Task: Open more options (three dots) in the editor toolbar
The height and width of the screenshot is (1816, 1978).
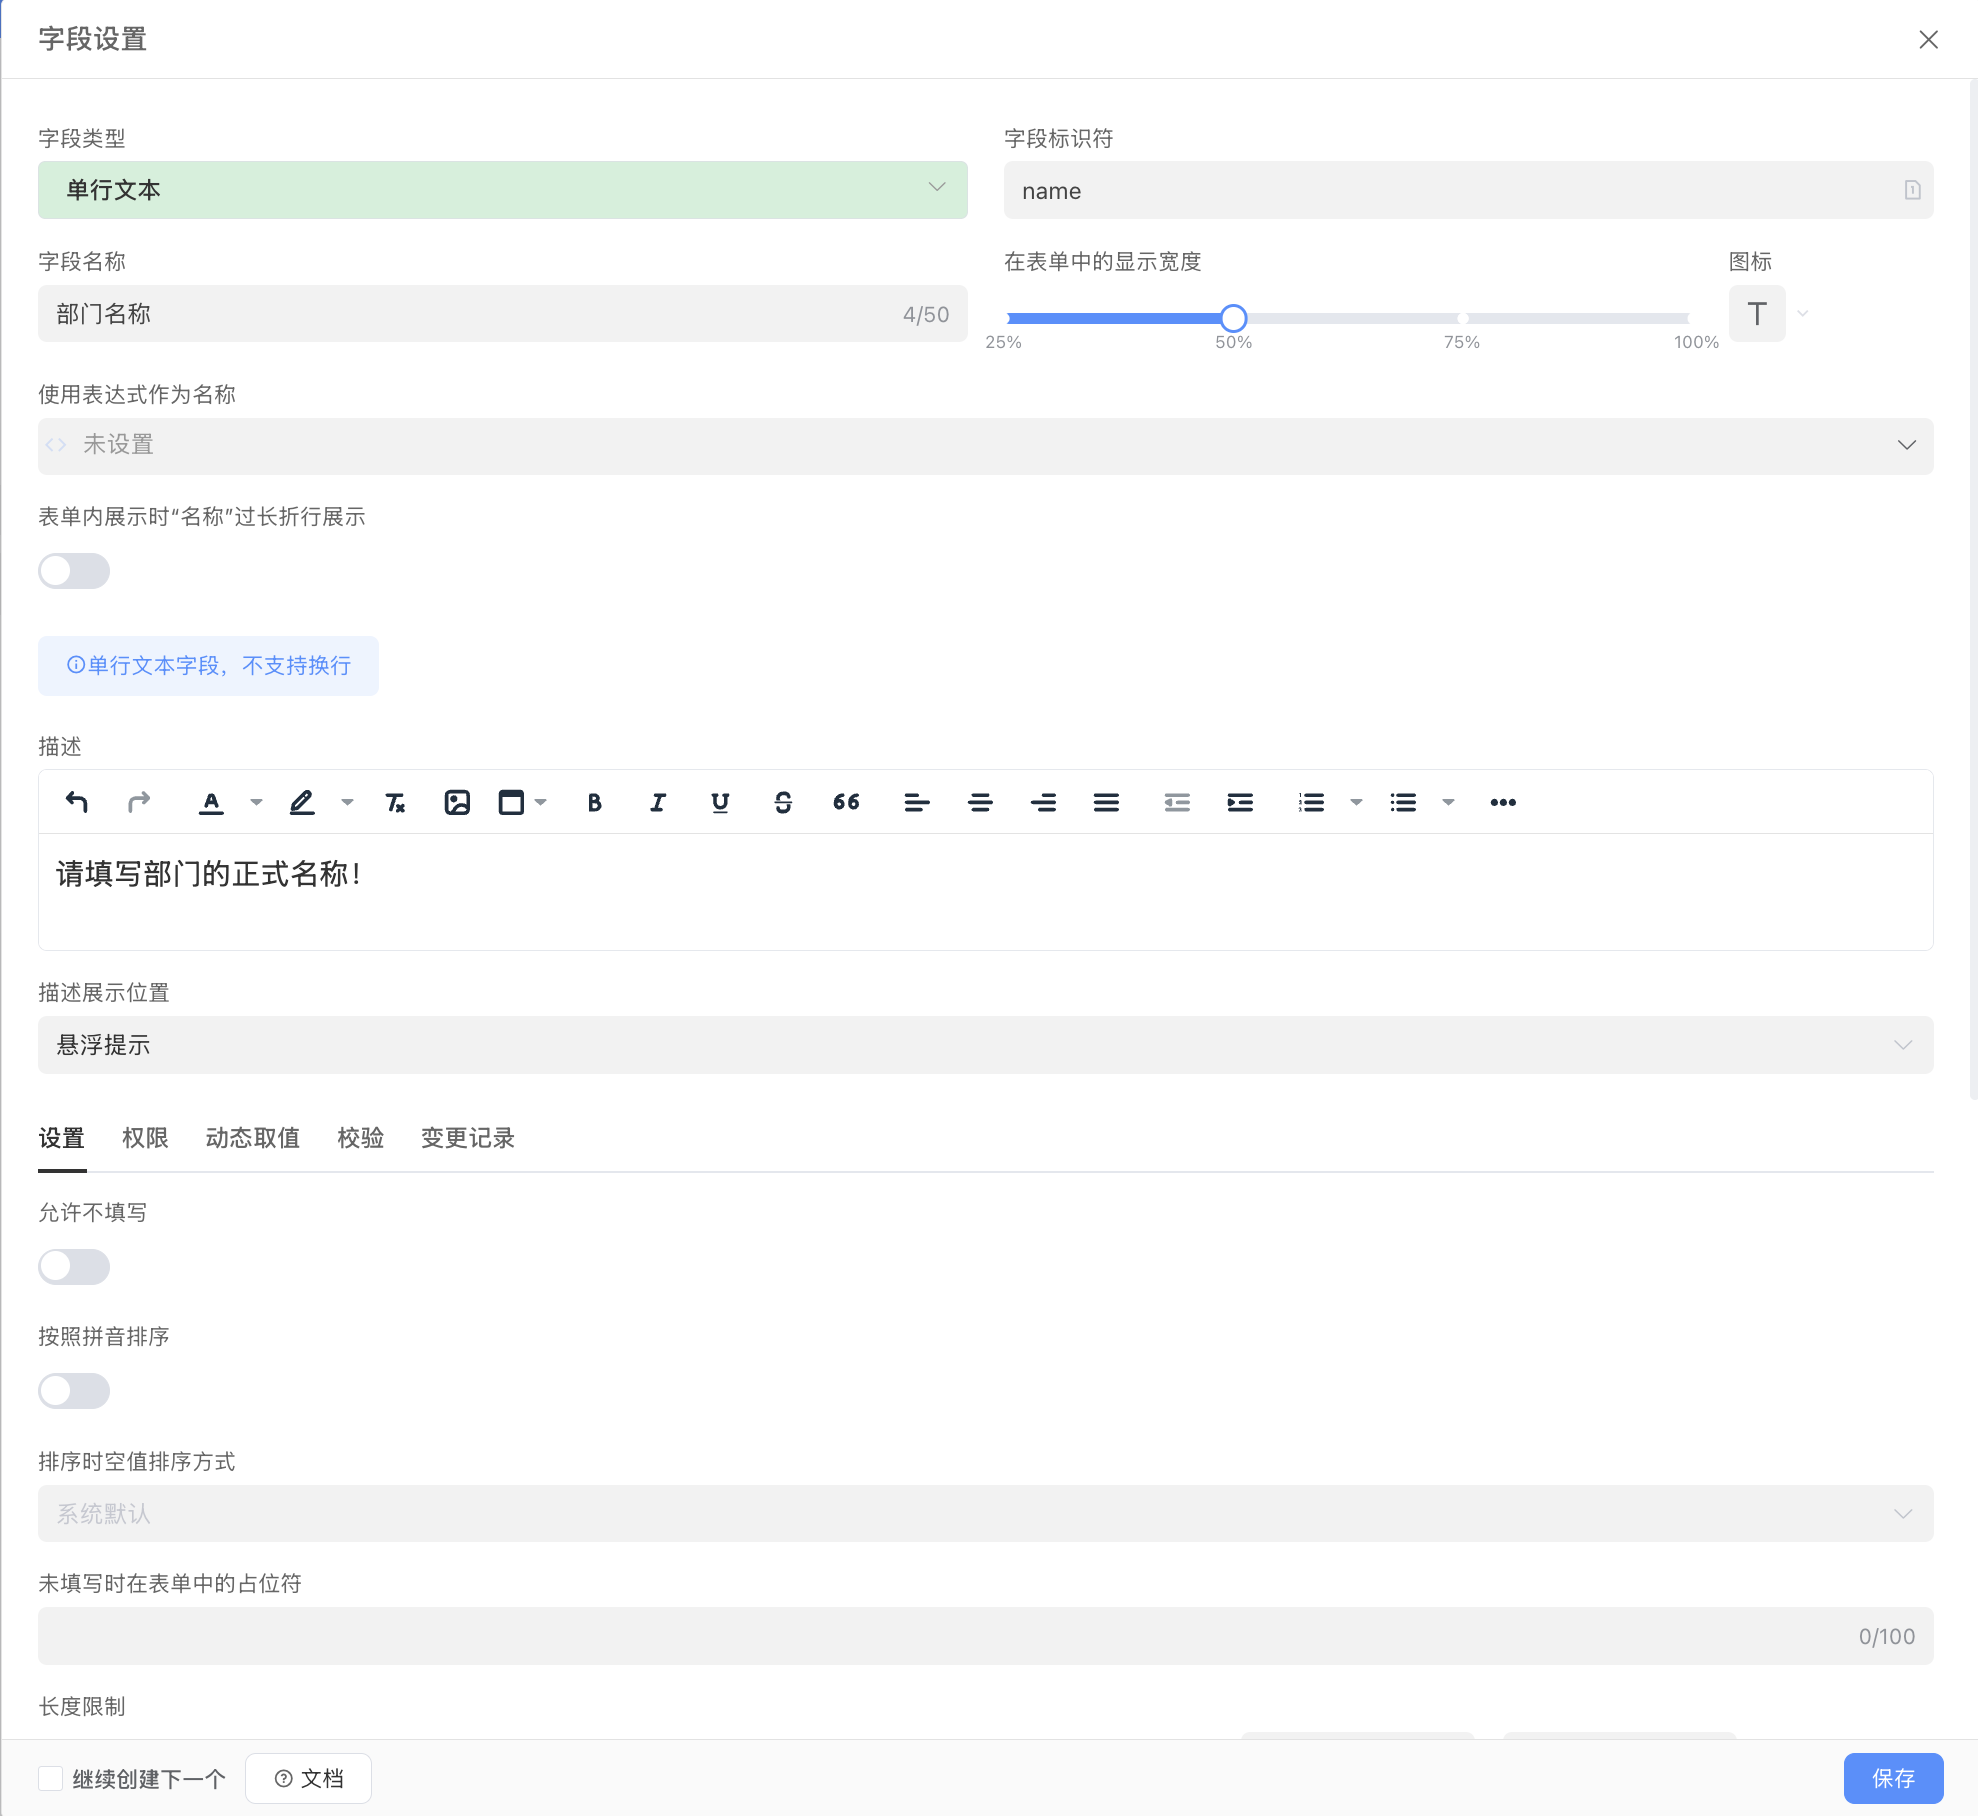Action: coord(1503,802)
